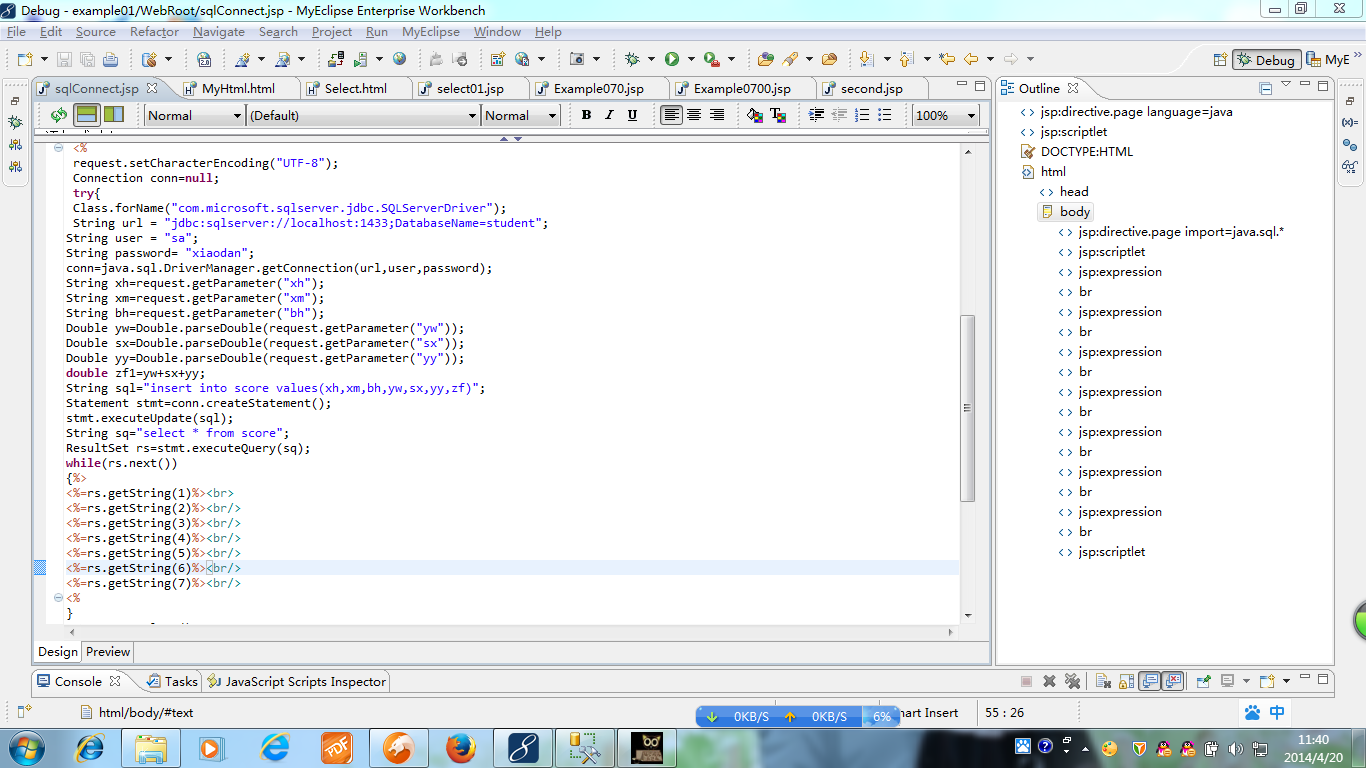
Task: Click the green refresh icon in editor toolbar
Action: click(x=59, y=115)
